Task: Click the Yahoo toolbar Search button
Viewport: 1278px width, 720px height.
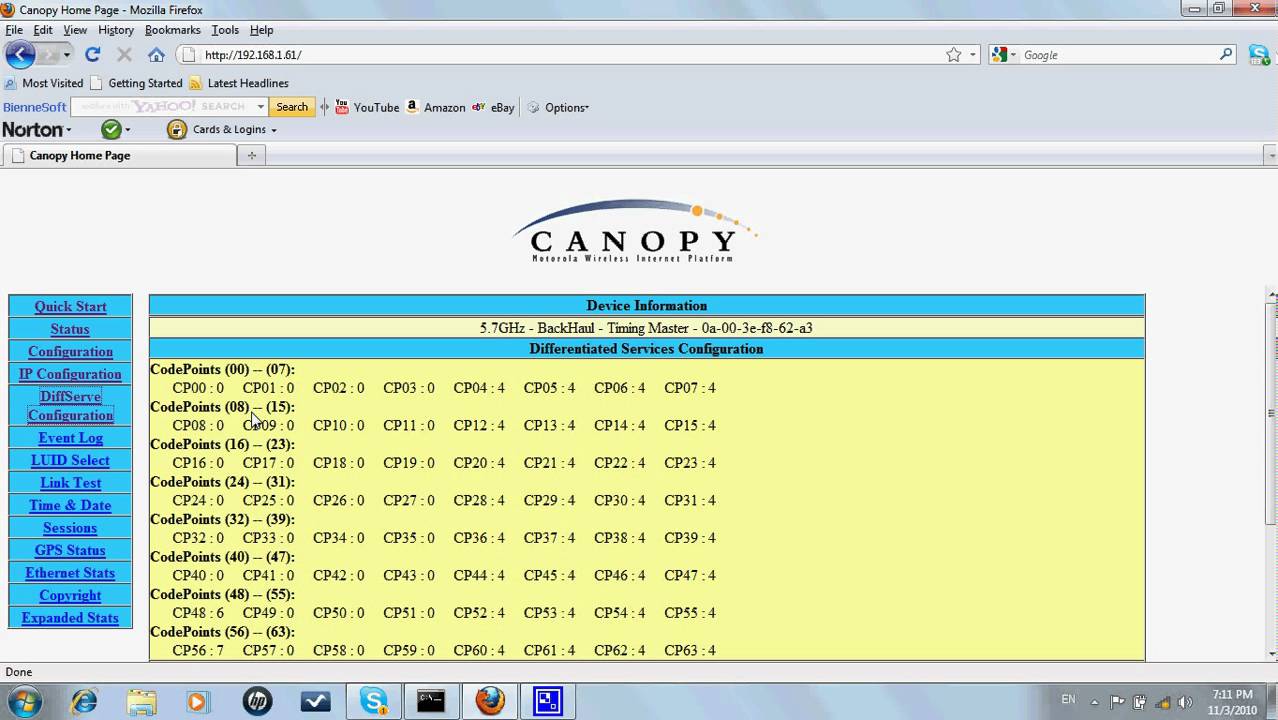Action: coord(292,107)
